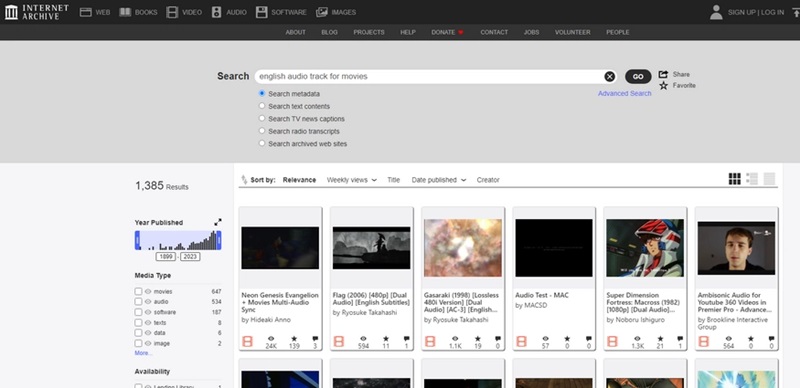Image resolution: width=800 pixels, height=388 pixels.
Task: Open the Contact menu item
Action: 494,32
